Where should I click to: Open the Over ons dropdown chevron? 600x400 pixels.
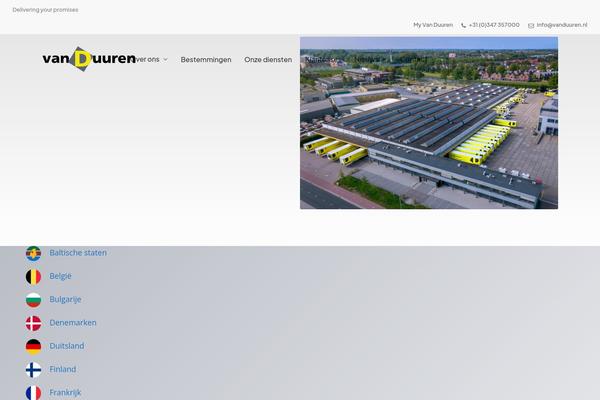165,59
